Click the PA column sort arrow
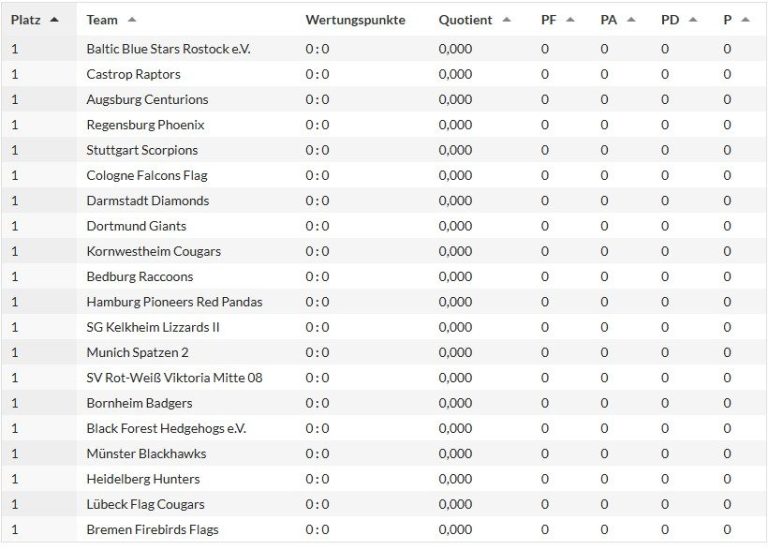Screen dimensions: 768x550 [630, 20]
